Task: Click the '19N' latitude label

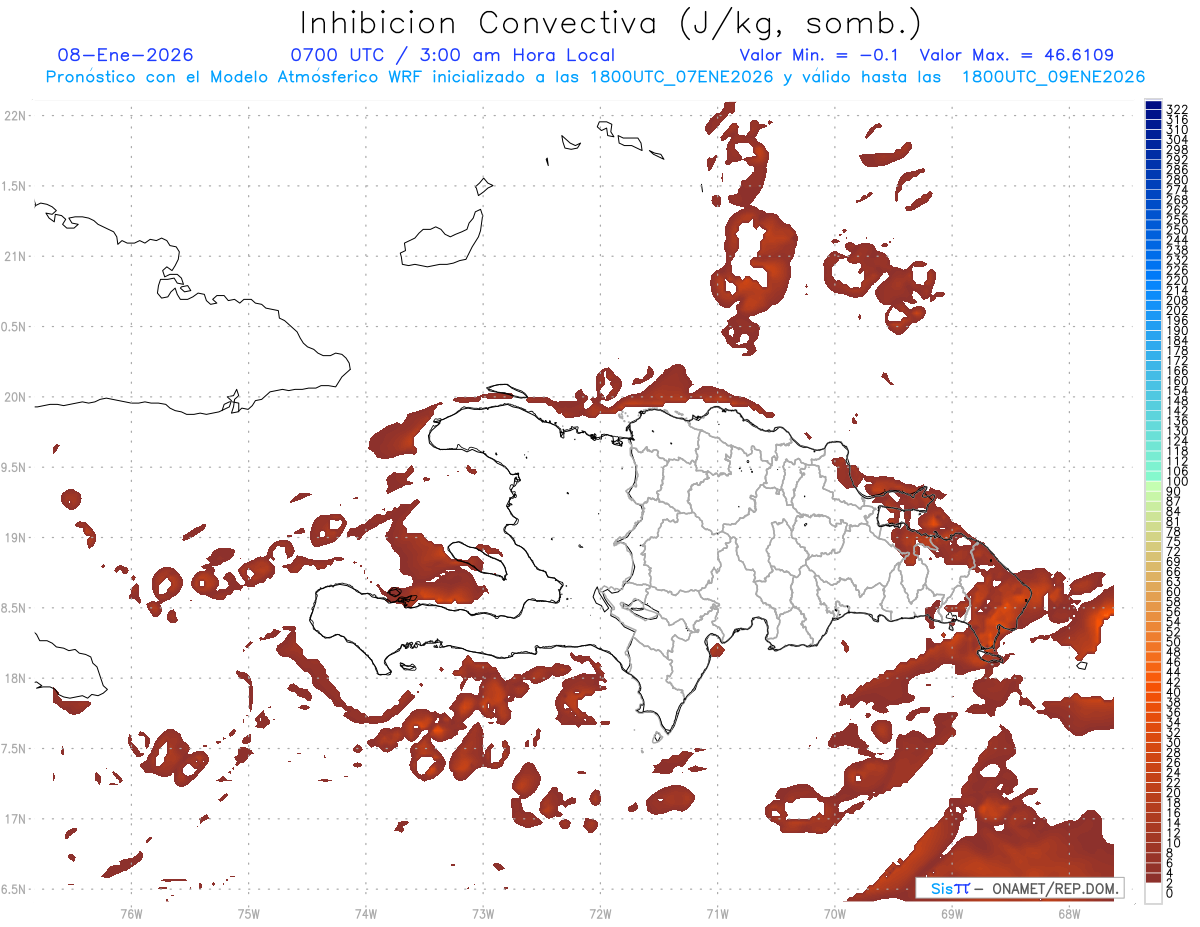Action: click(x=14, y=538)
